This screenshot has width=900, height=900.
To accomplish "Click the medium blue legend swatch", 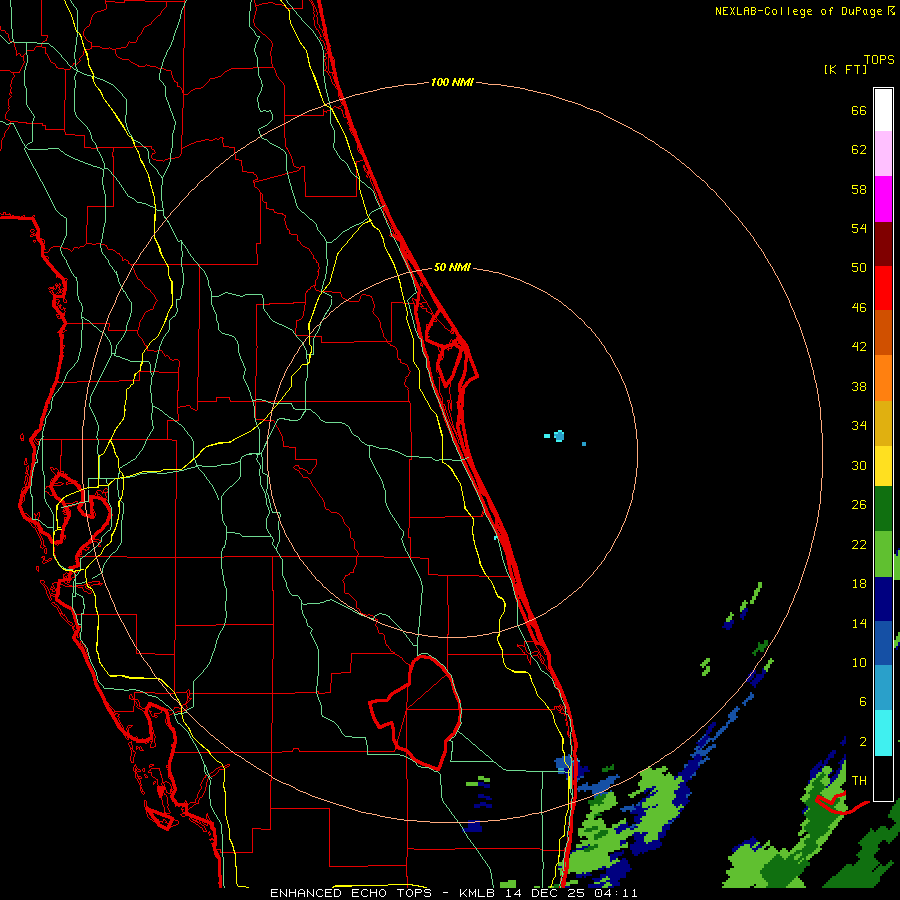I will pyautogui.click(x=883, y=643).
